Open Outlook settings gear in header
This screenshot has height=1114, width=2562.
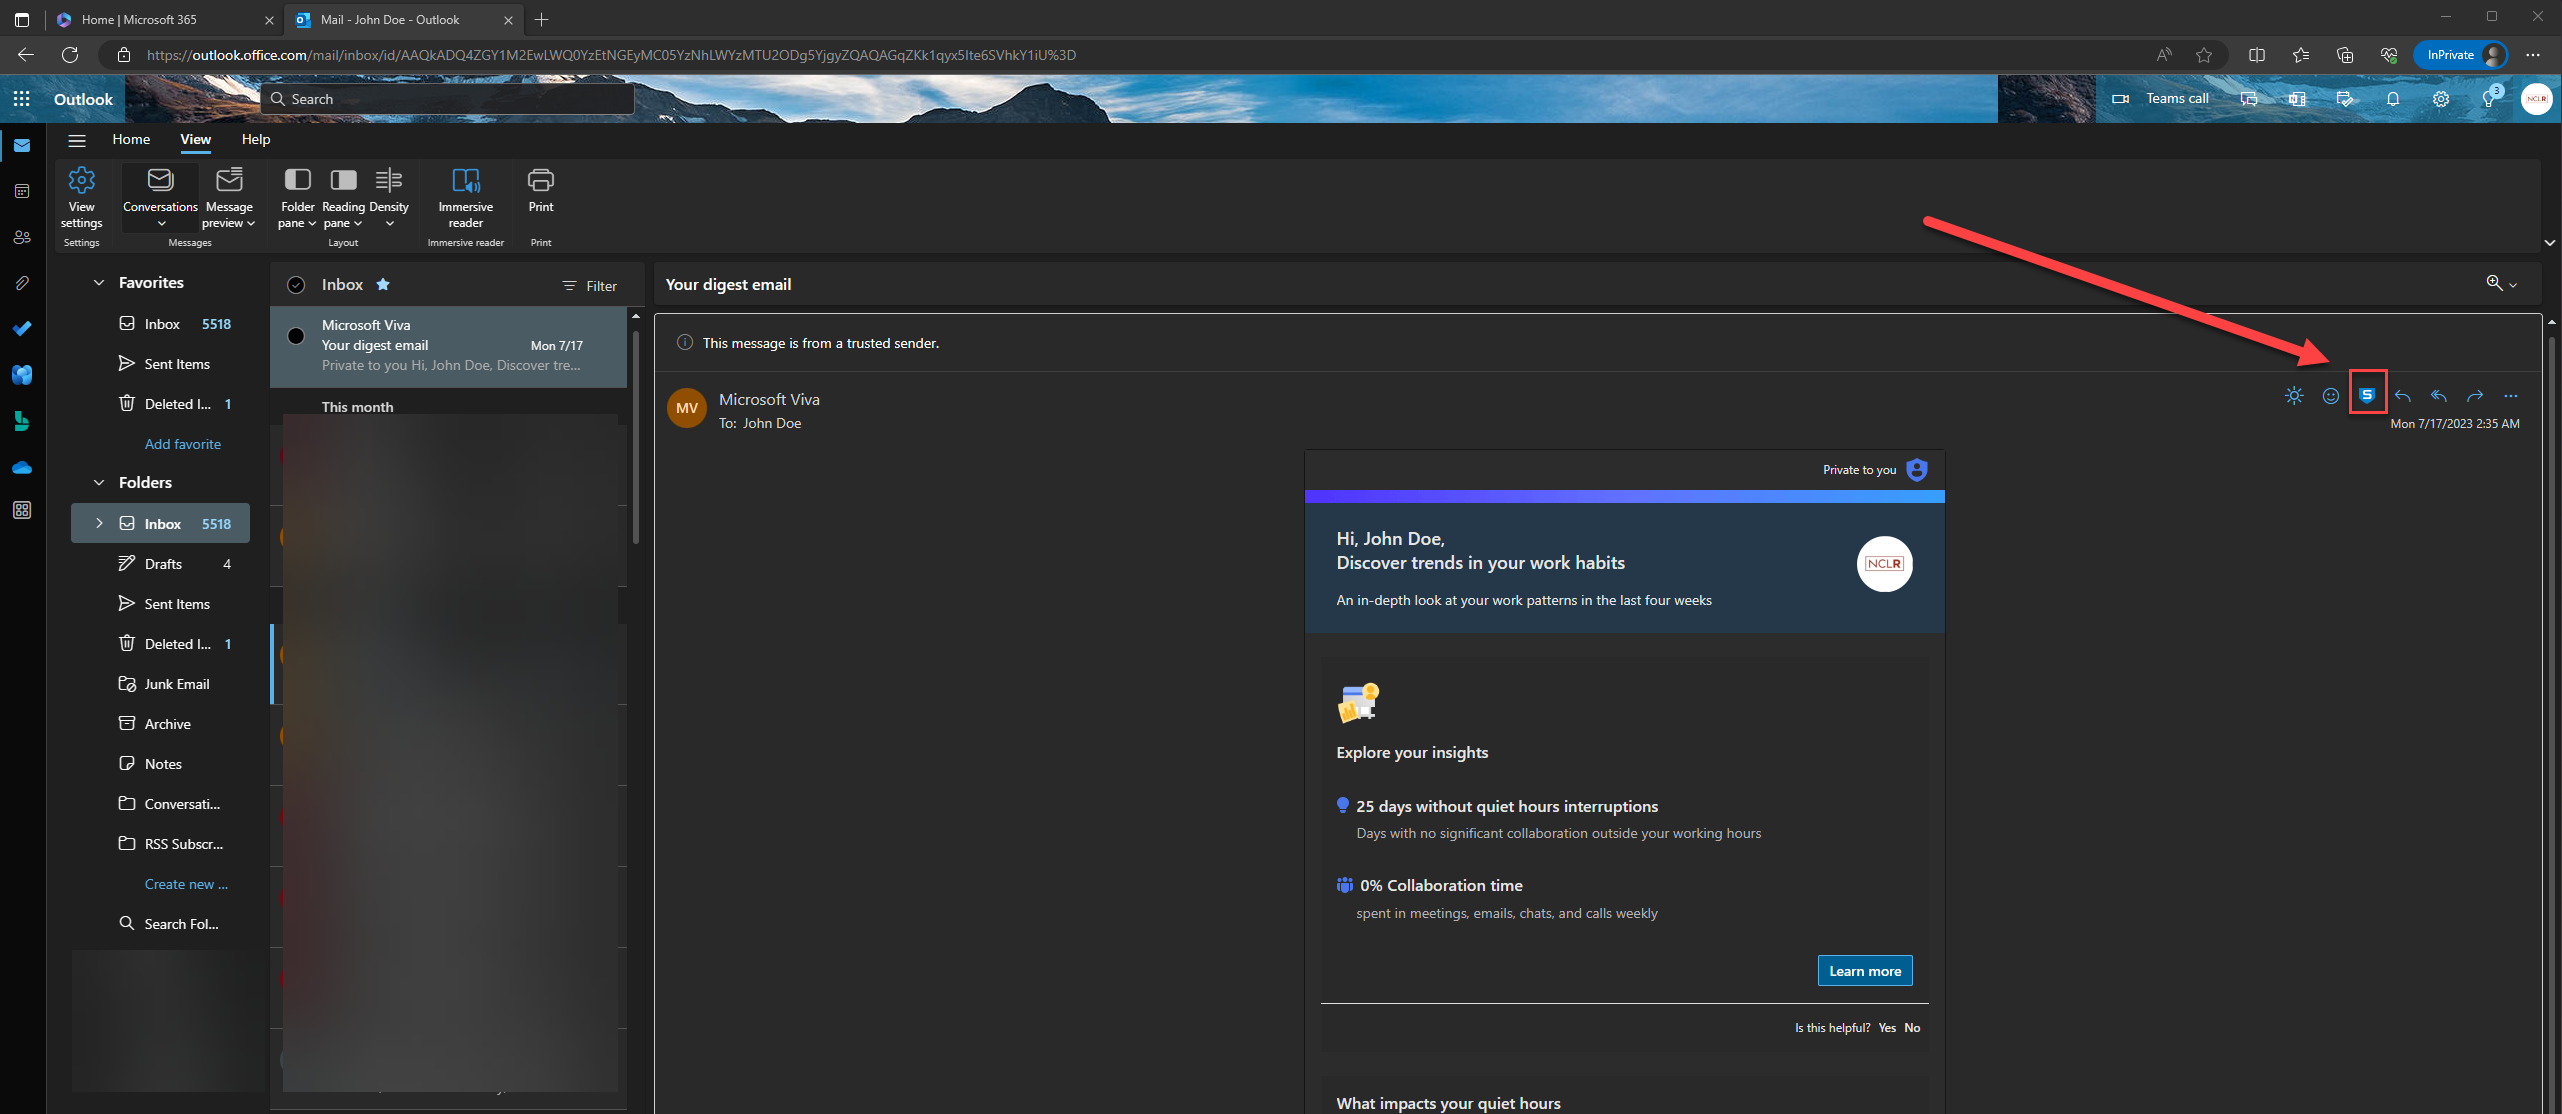click(2441, 99)
